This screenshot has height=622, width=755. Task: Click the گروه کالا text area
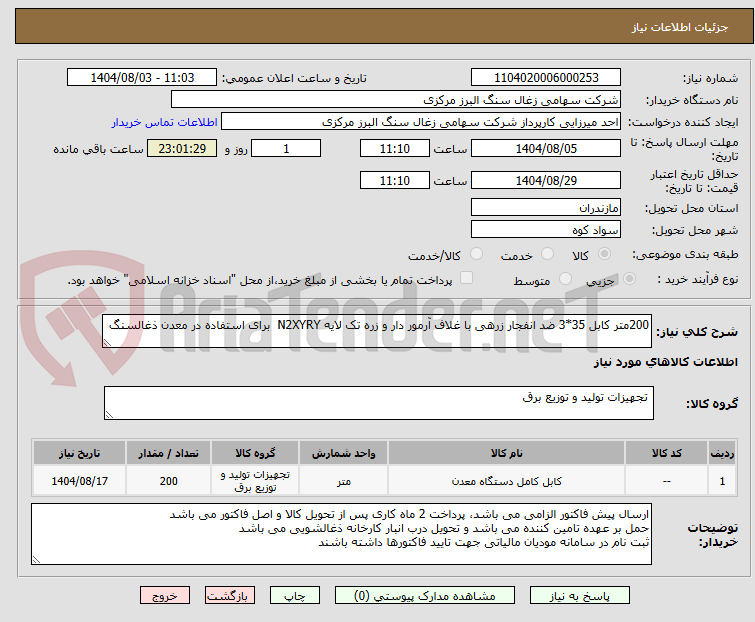378,403
